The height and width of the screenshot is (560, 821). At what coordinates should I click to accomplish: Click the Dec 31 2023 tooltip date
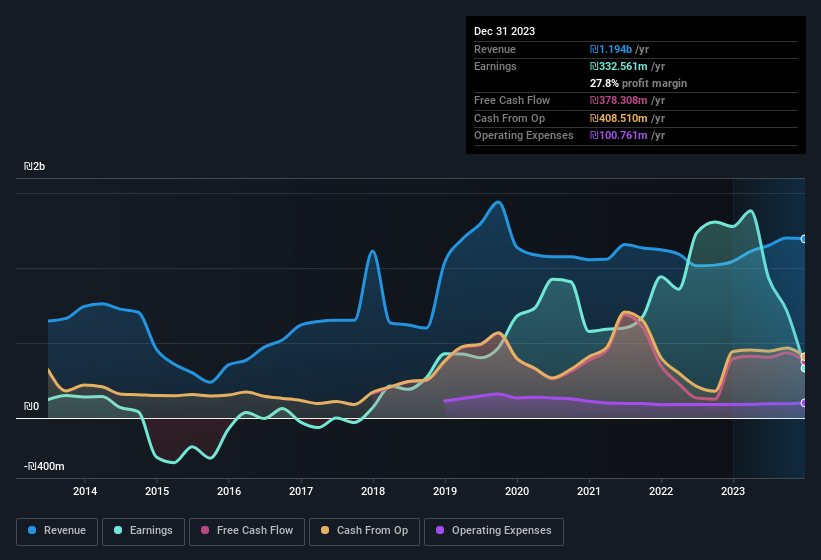pyautogui.click(x=504, y=31)
